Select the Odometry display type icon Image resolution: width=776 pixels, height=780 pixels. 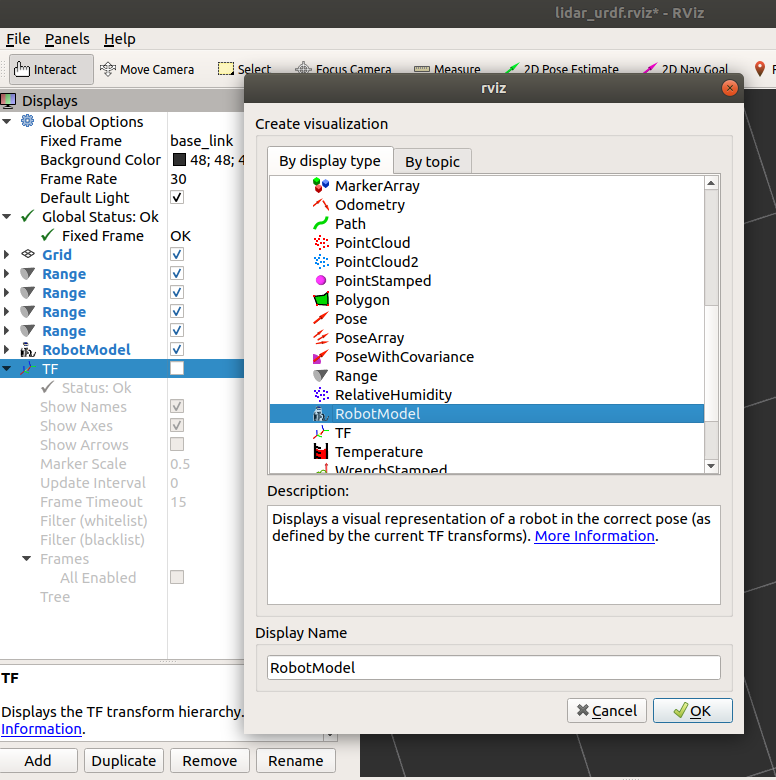321,204
